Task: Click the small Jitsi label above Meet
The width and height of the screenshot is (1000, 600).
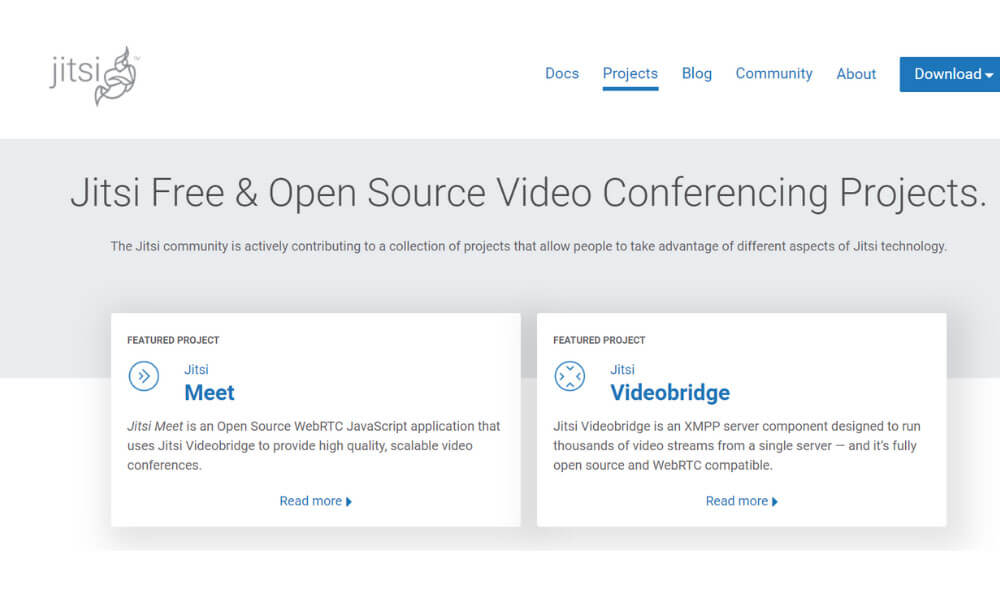Action: tap(196, 369)
